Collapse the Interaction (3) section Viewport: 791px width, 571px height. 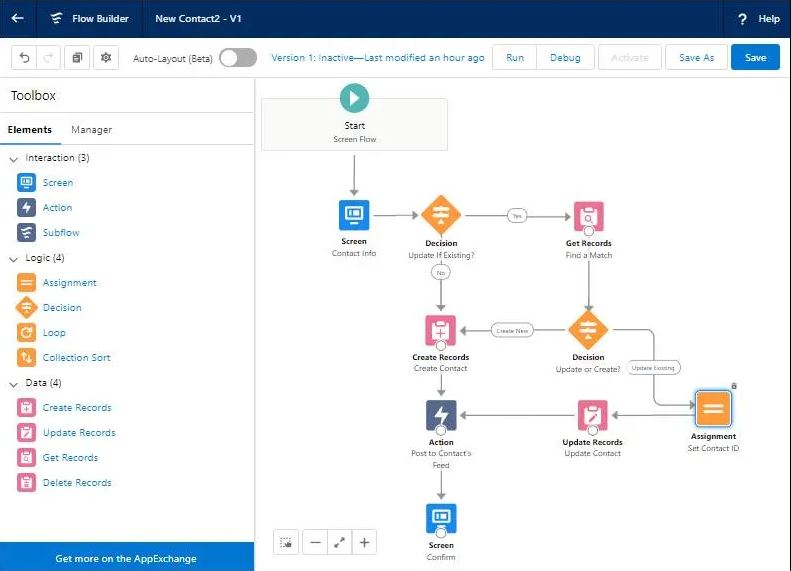click(x=14, y=159)
